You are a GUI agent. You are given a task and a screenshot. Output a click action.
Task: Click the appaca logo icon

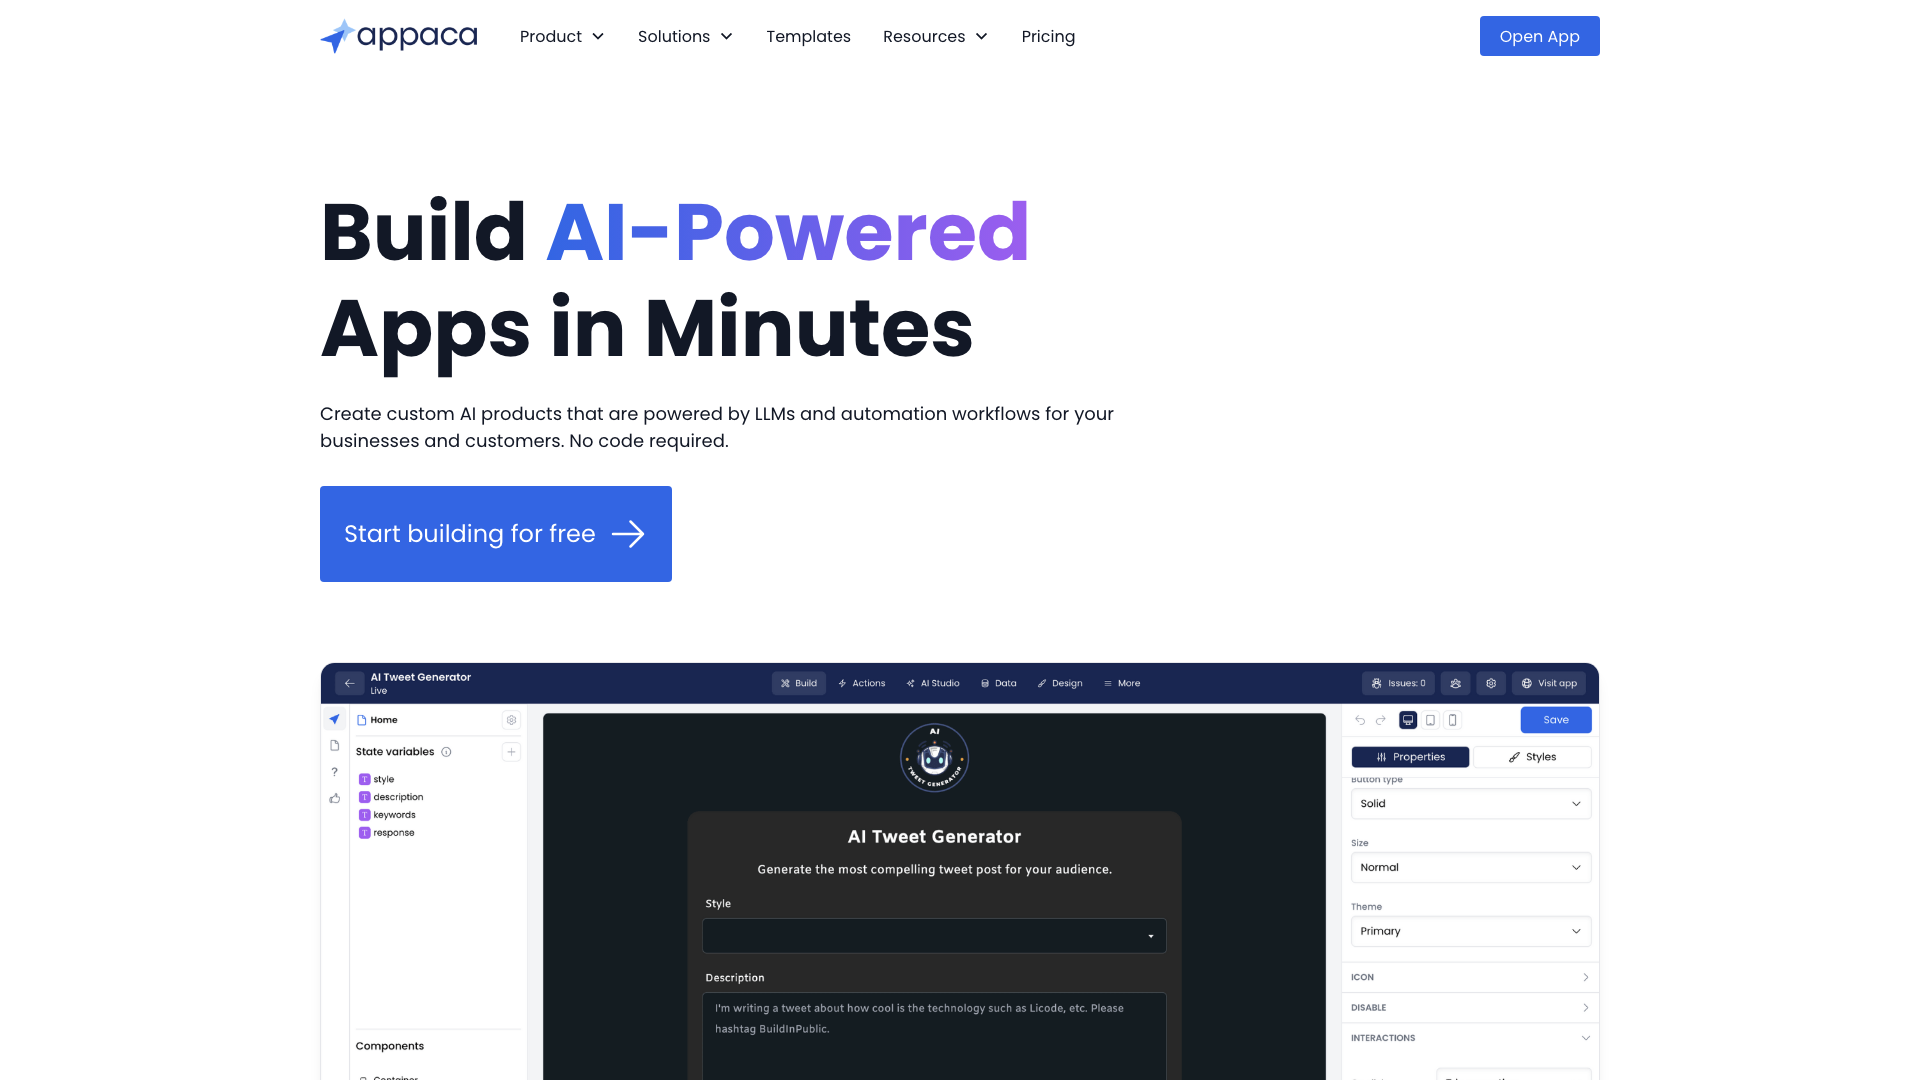point(334,36)
